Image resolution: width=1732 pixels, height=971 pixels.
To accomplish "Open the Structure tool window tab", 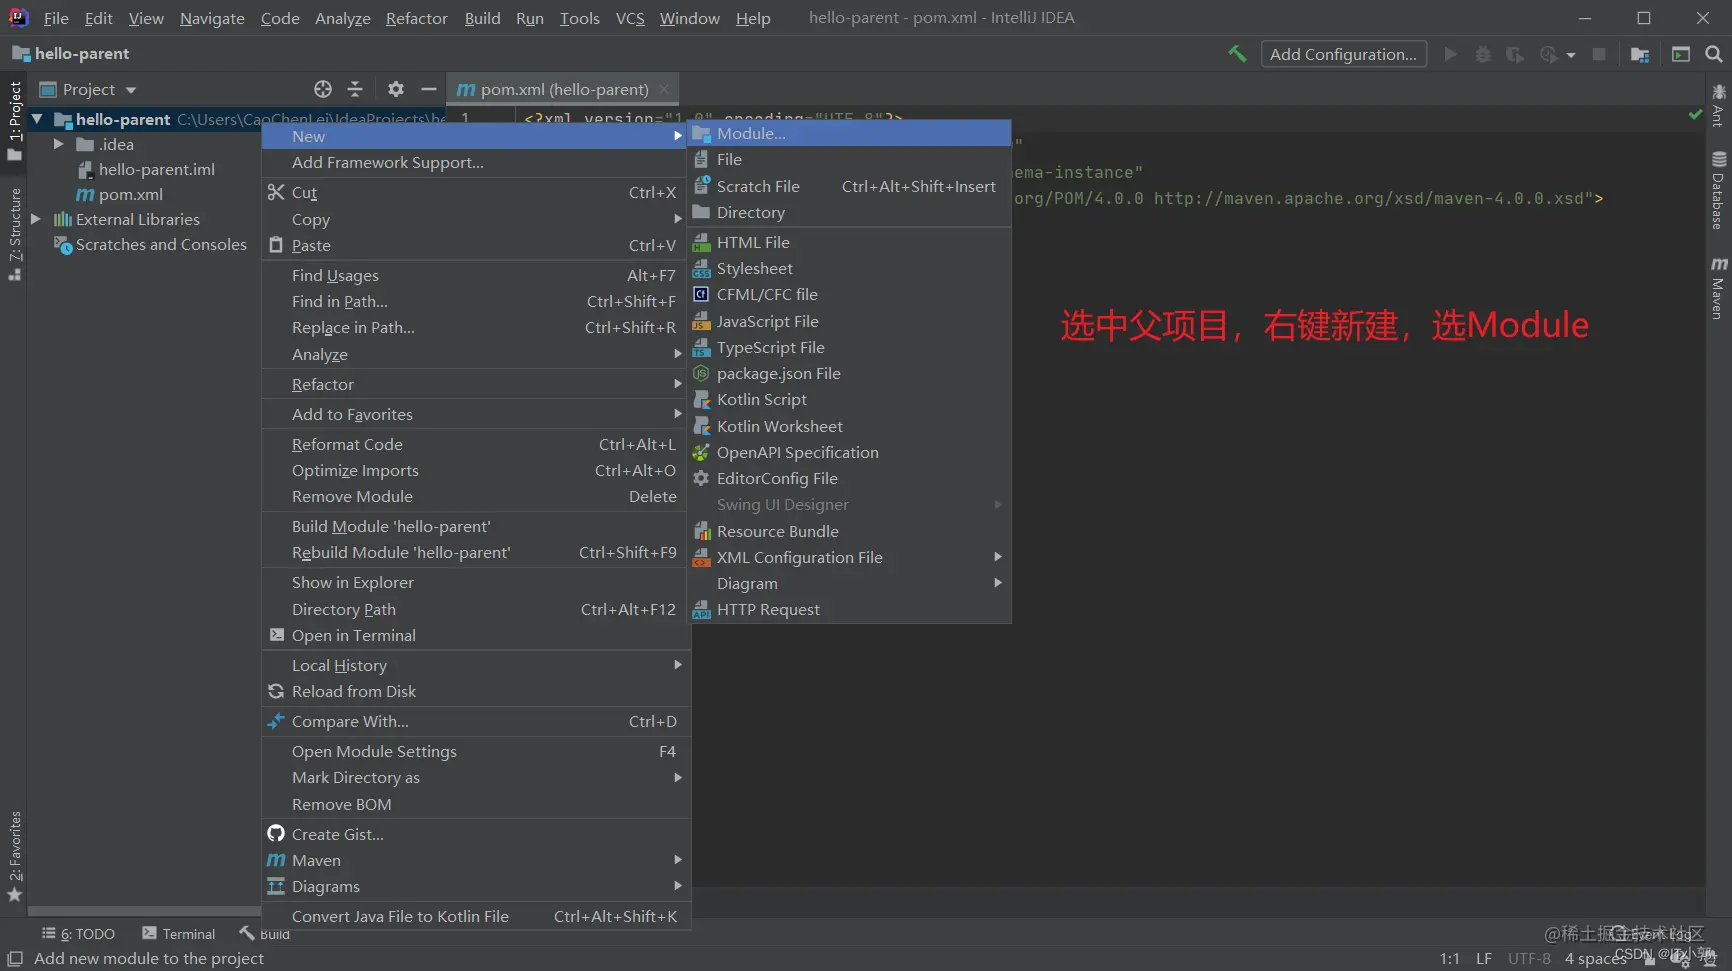I will pos(14,233).
